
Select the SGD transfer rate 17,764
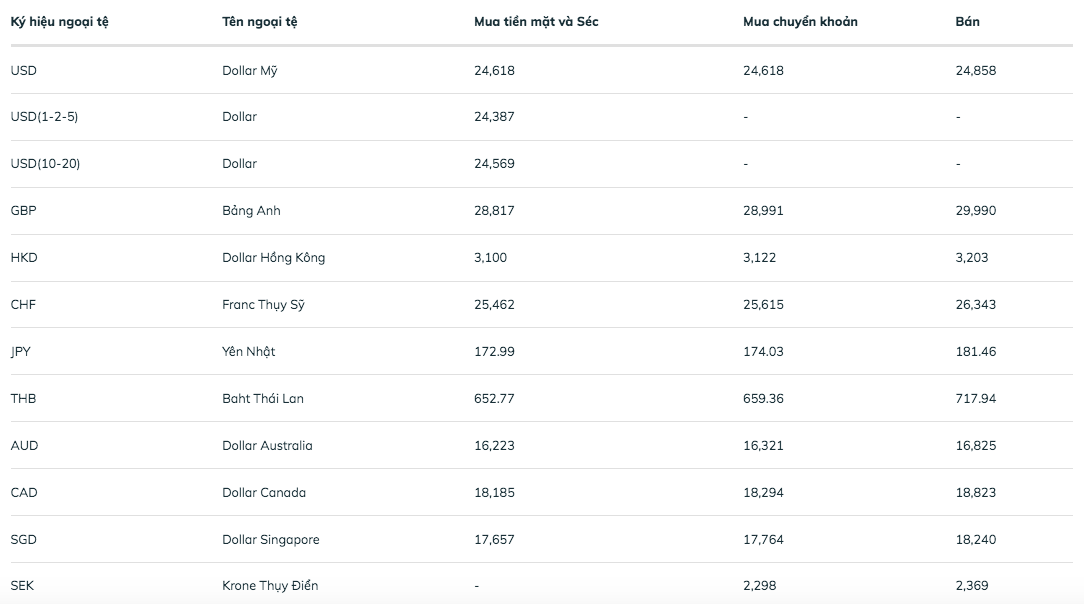(x=763, y=540)
